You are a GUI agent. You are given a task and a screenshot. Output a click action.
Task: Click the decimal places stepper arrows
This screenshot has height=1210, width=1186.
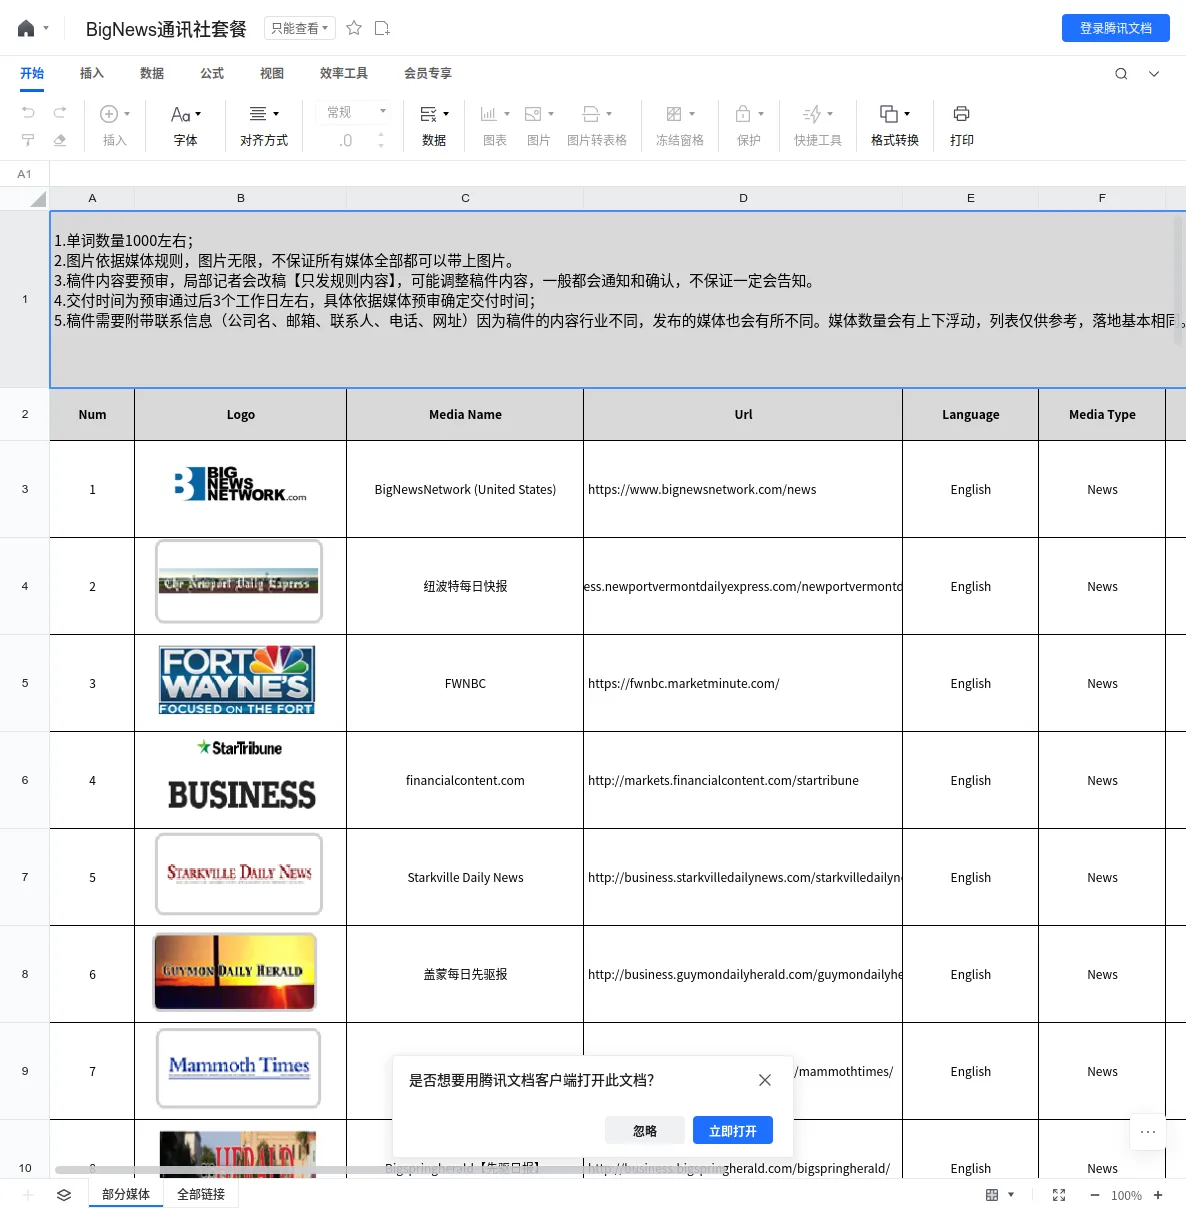pyautogui.click(x=381, y=141)
